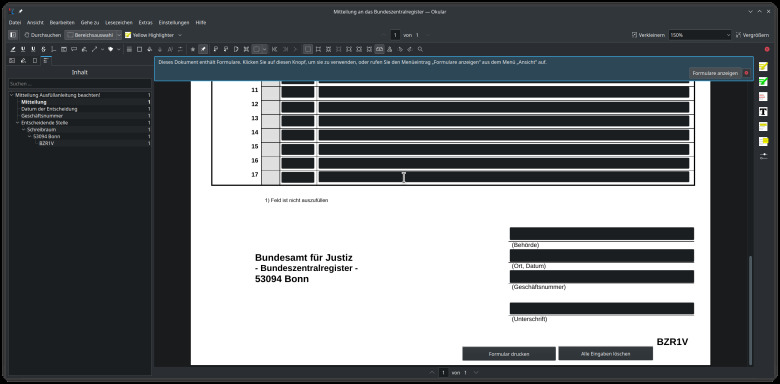Pick the yellow highlight text annotation tool
Viewport: 780px width, 384px height.
[x=763, y=126]
